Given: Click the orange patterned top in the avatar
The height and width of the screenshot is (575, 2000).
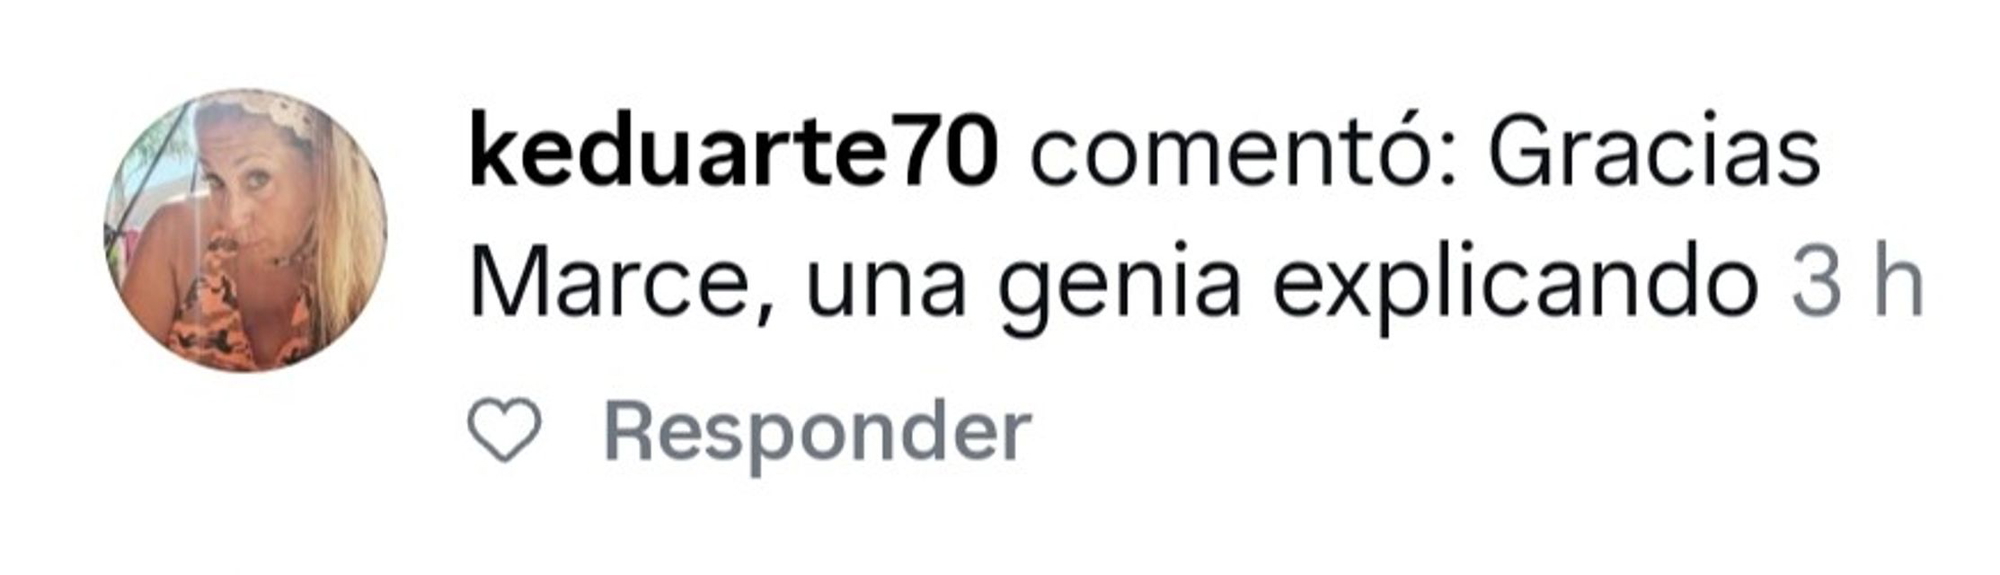Looking at the screenshot, I should coord(235,320).
